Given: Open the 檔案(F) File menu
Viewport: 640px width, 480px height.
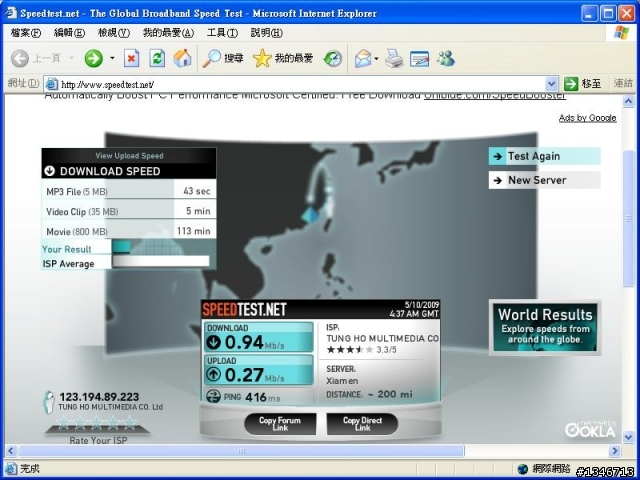Looking at the screenshot, I should pyautogui.click(x=26, y=33).
